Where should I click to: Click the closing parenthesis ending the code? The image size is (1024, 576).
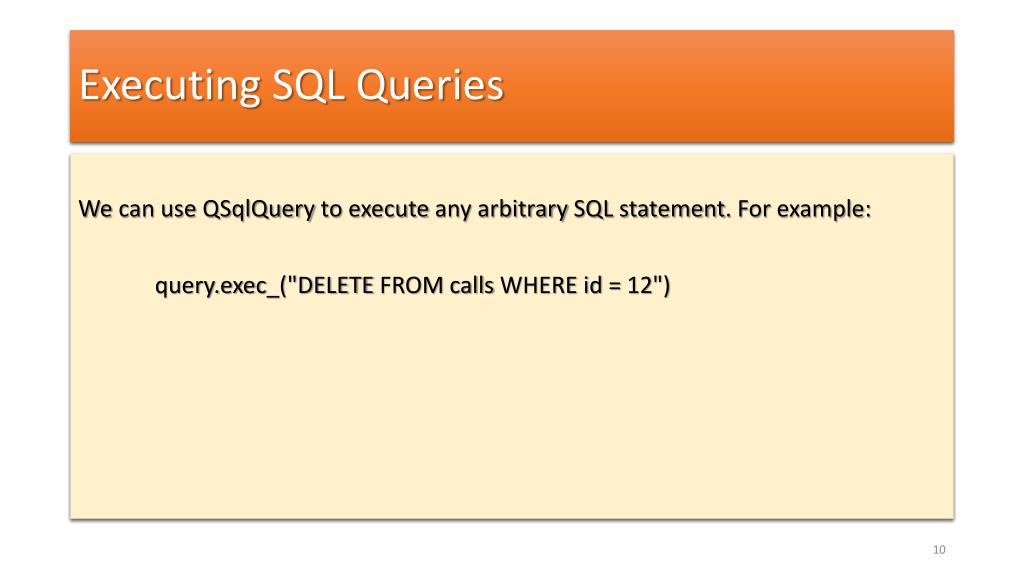666,286
